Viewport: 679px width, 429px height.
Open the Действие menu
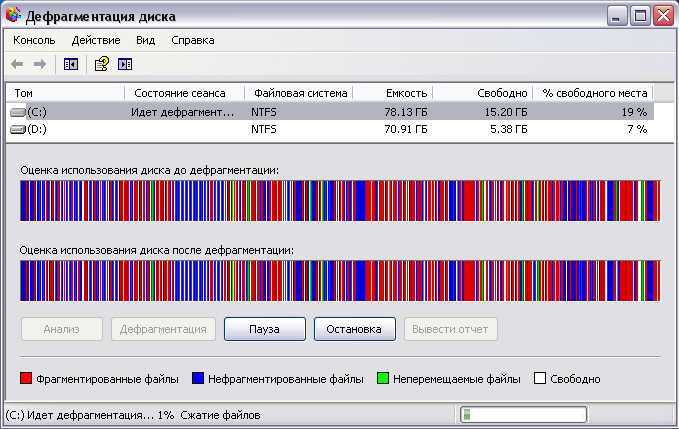pyautogui.click(x=96, y=40)
